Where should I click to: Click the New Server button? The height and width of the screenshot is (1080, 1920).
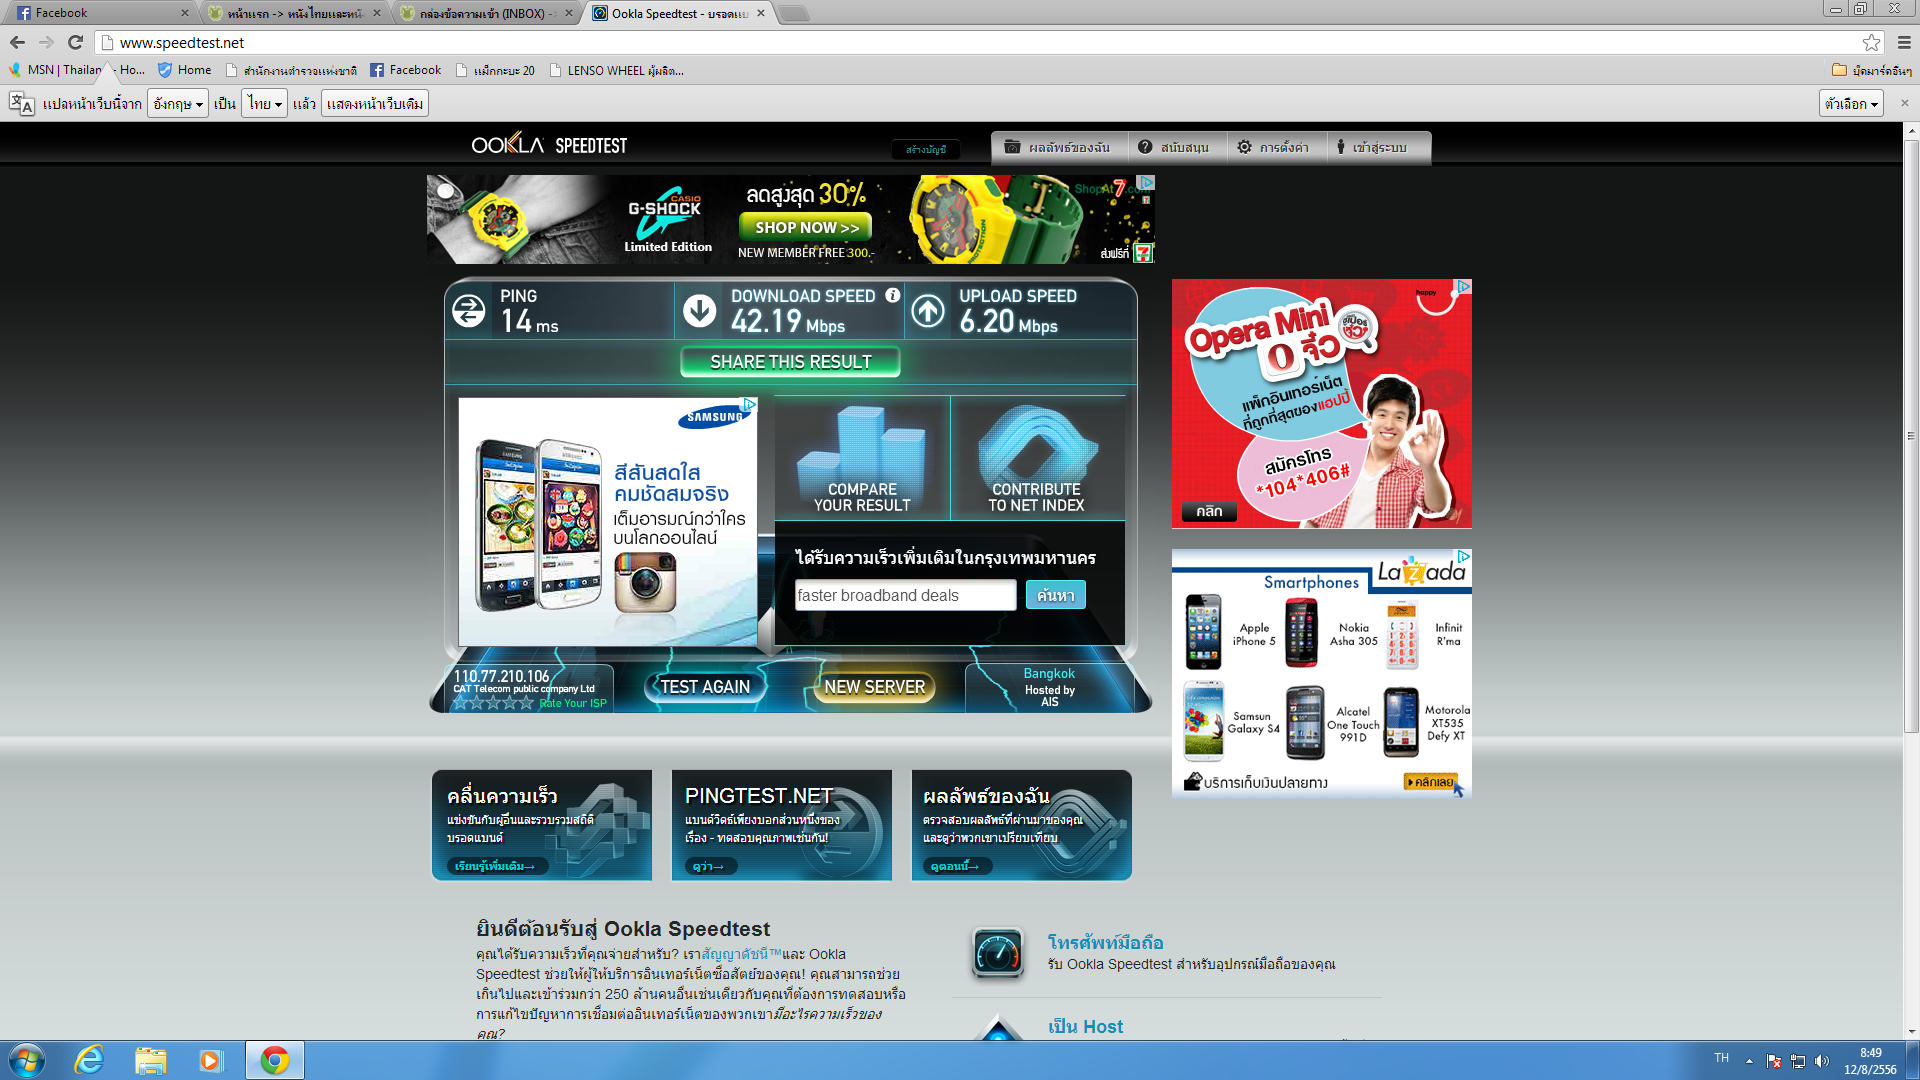[874, 687]
